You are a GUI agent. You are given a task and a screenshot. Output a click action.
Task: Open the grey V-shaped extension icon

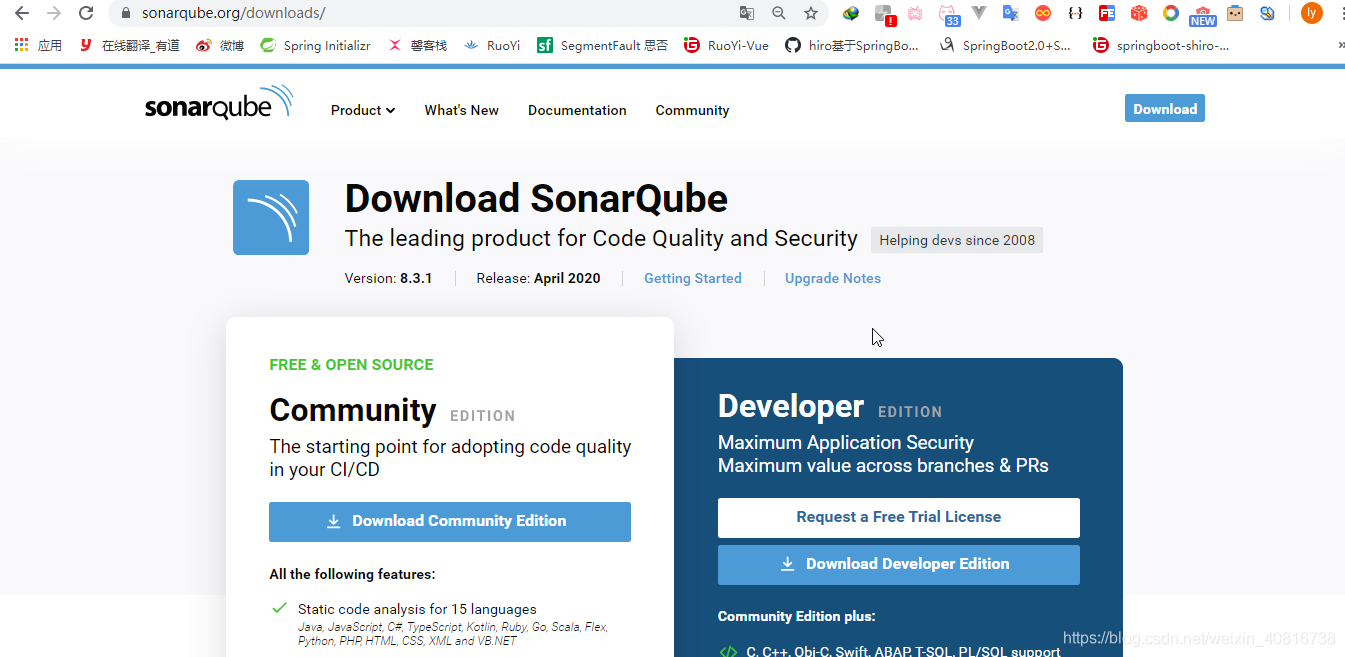click(x=980, y=13)
